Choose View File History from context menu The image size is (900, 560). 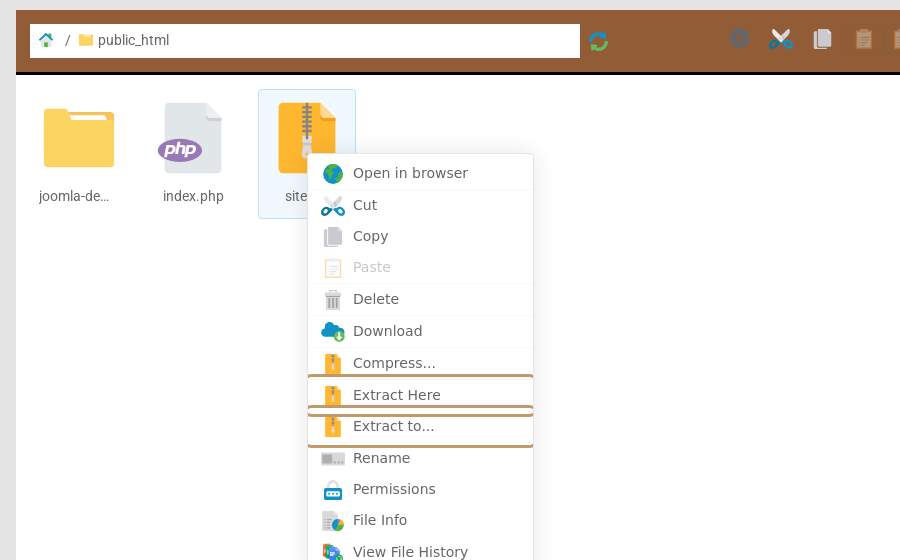(420, 551)
